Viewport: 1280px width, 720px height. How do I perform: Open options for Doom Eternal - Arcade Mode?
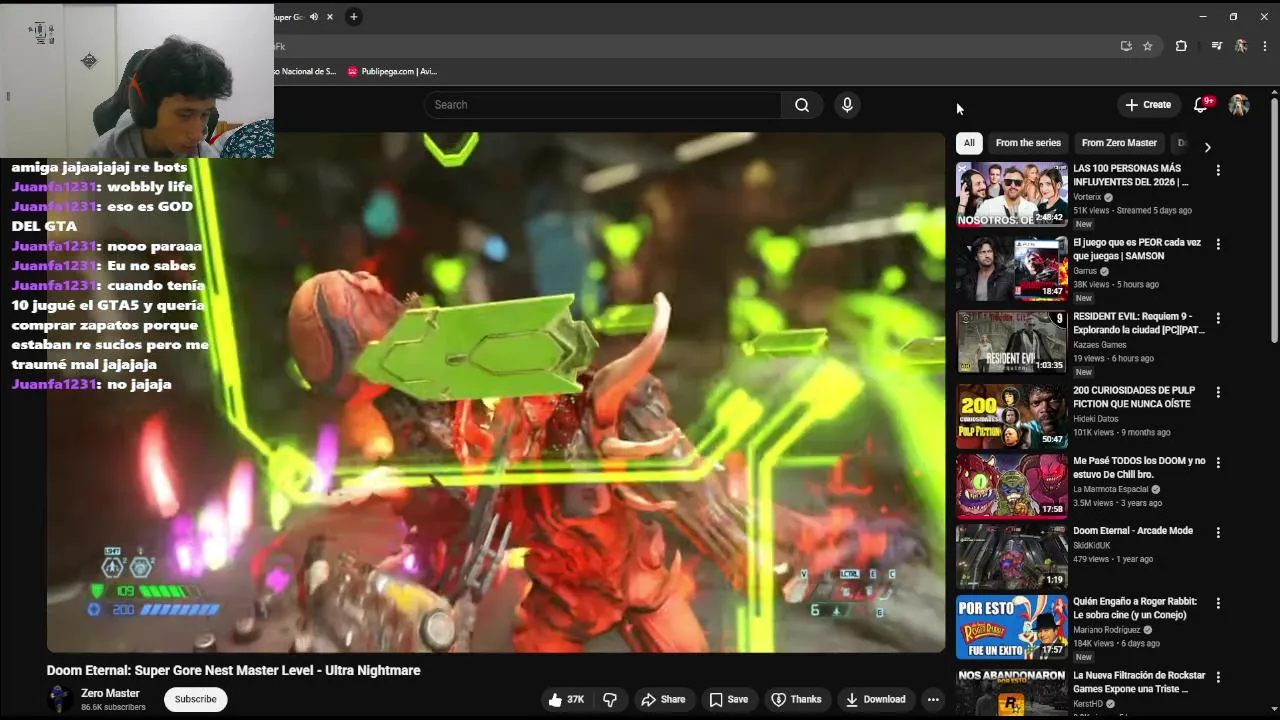click(1218, 533)
